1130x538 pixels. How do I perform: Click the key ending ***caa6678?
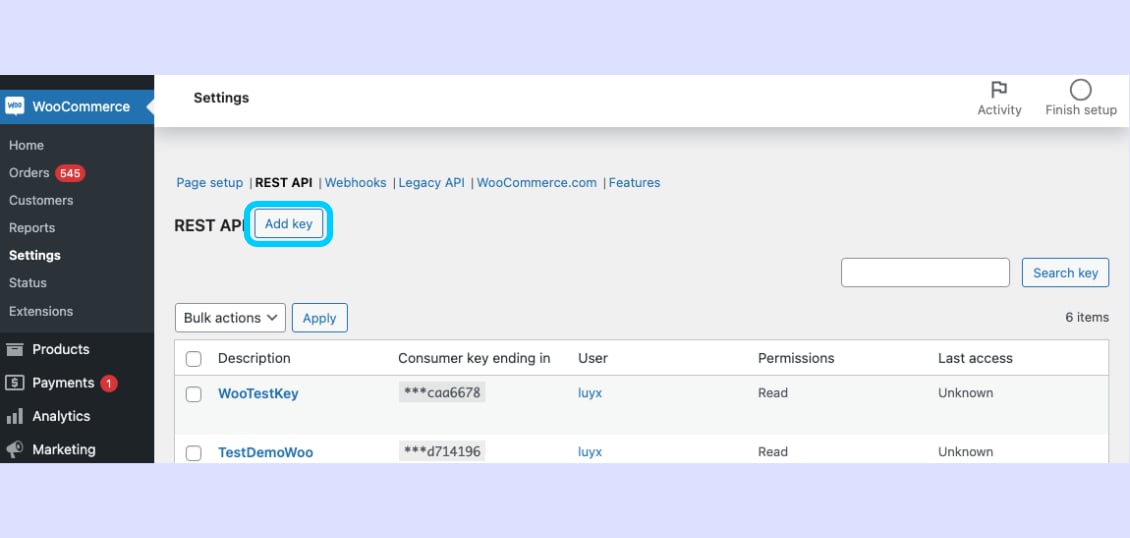[x=442, y=393]
